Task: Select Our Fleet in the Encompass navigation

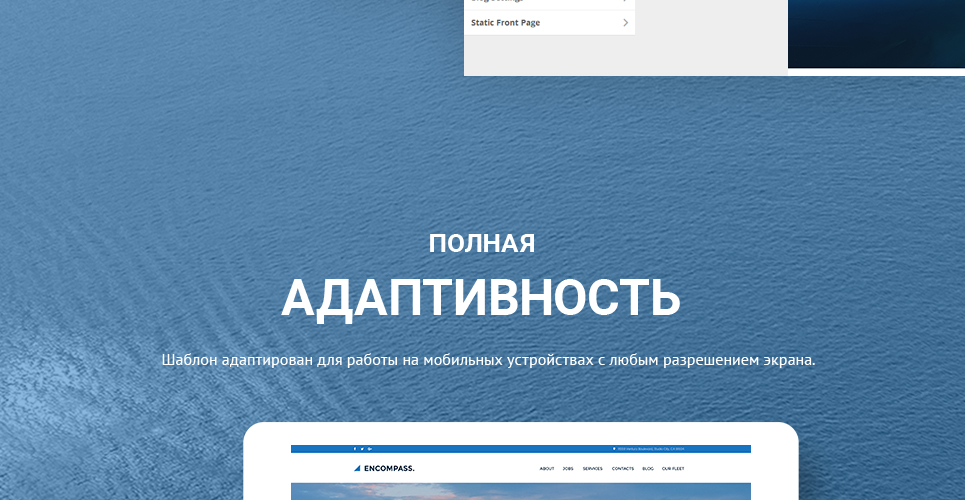Action: [673, 469]
